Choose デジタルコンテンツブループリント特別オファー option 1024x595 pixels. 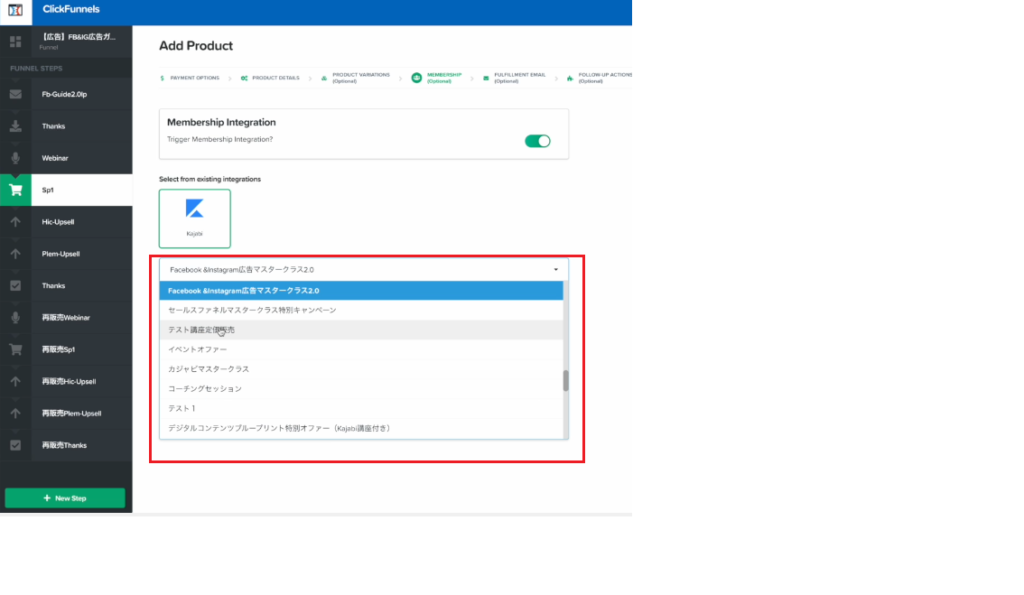[x=361, y=428]
